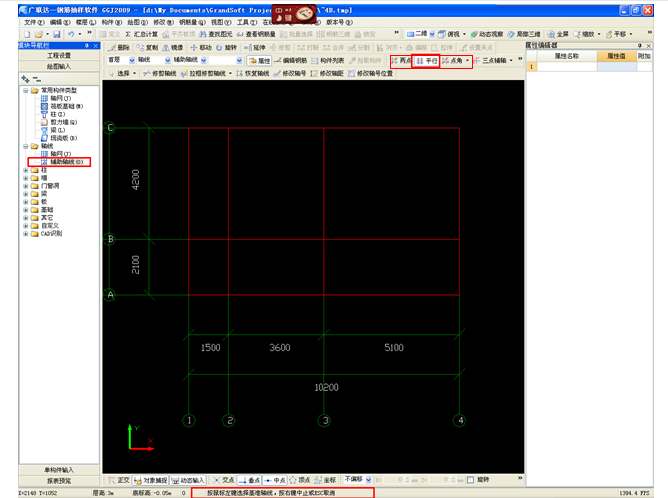Viewport: 668px width, 498px height.
Task: Click the 报表预览 report preview button
Action: [59, 481]
